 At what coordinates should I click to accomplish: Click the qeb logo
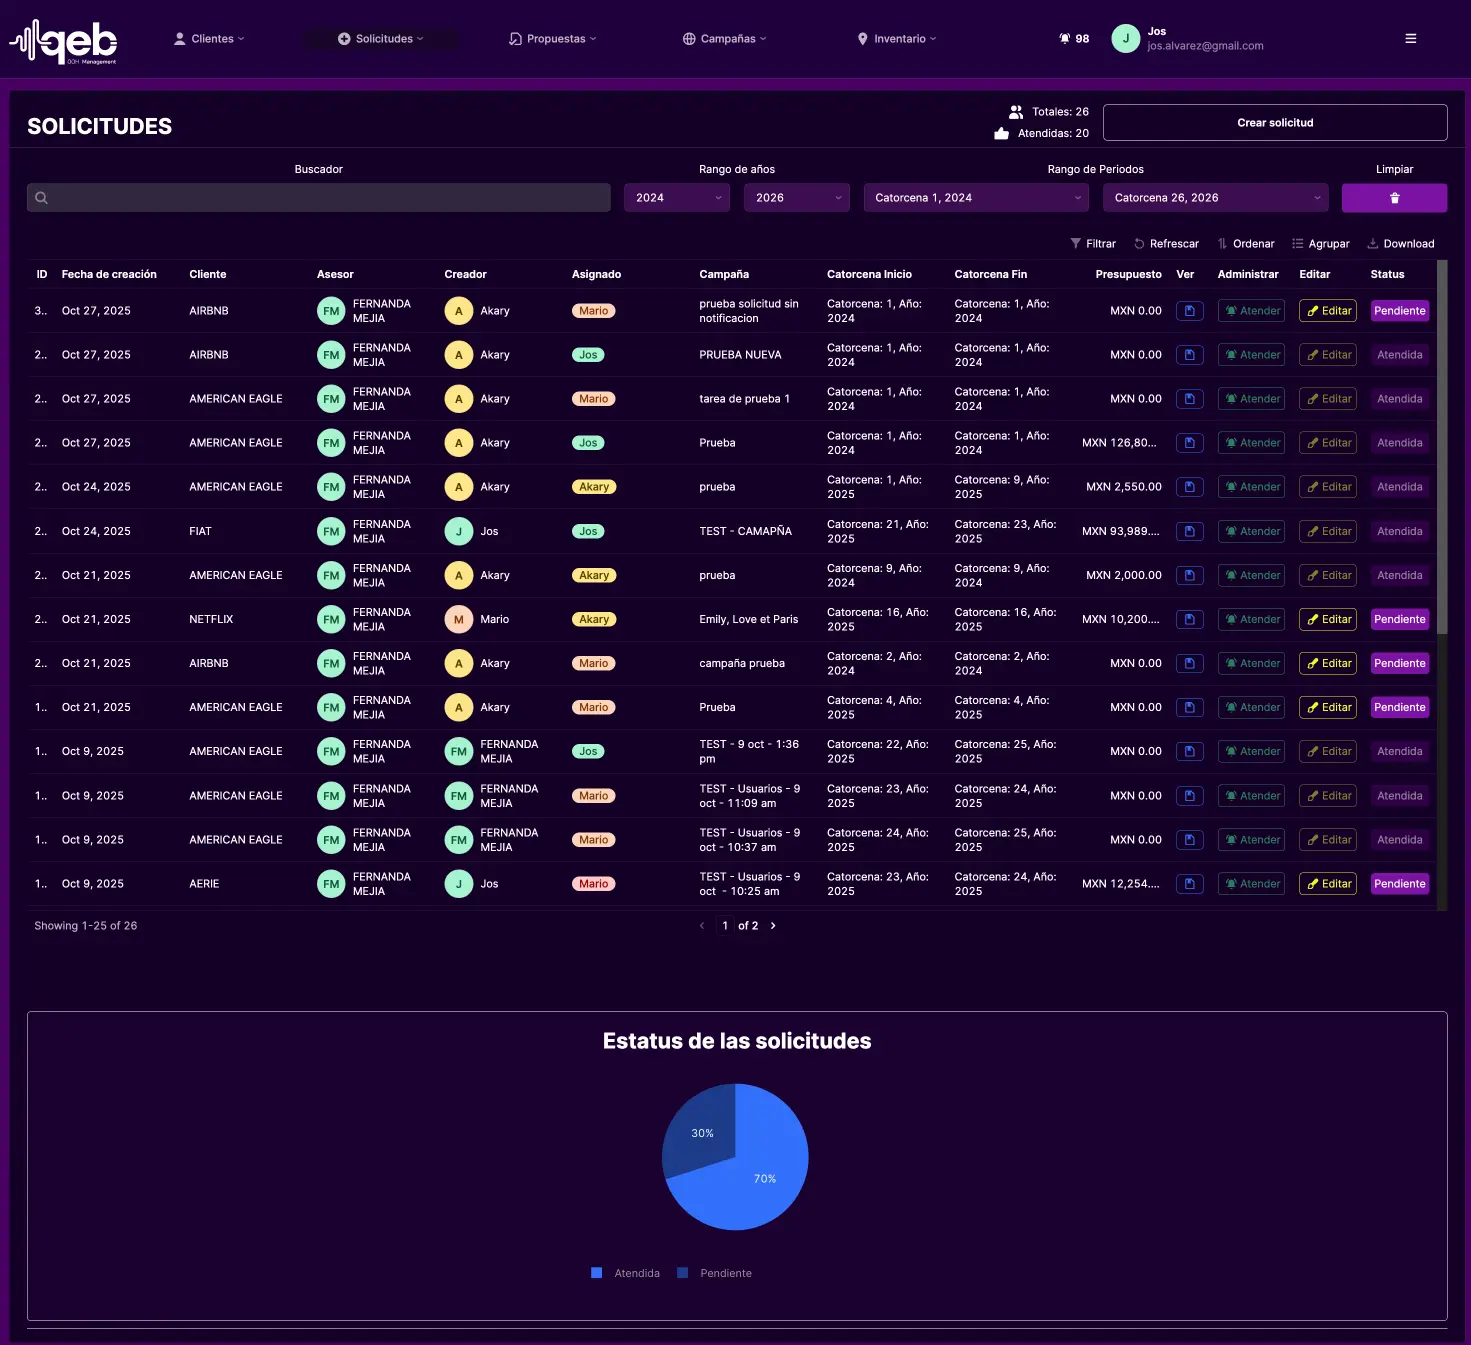(64, 42)
